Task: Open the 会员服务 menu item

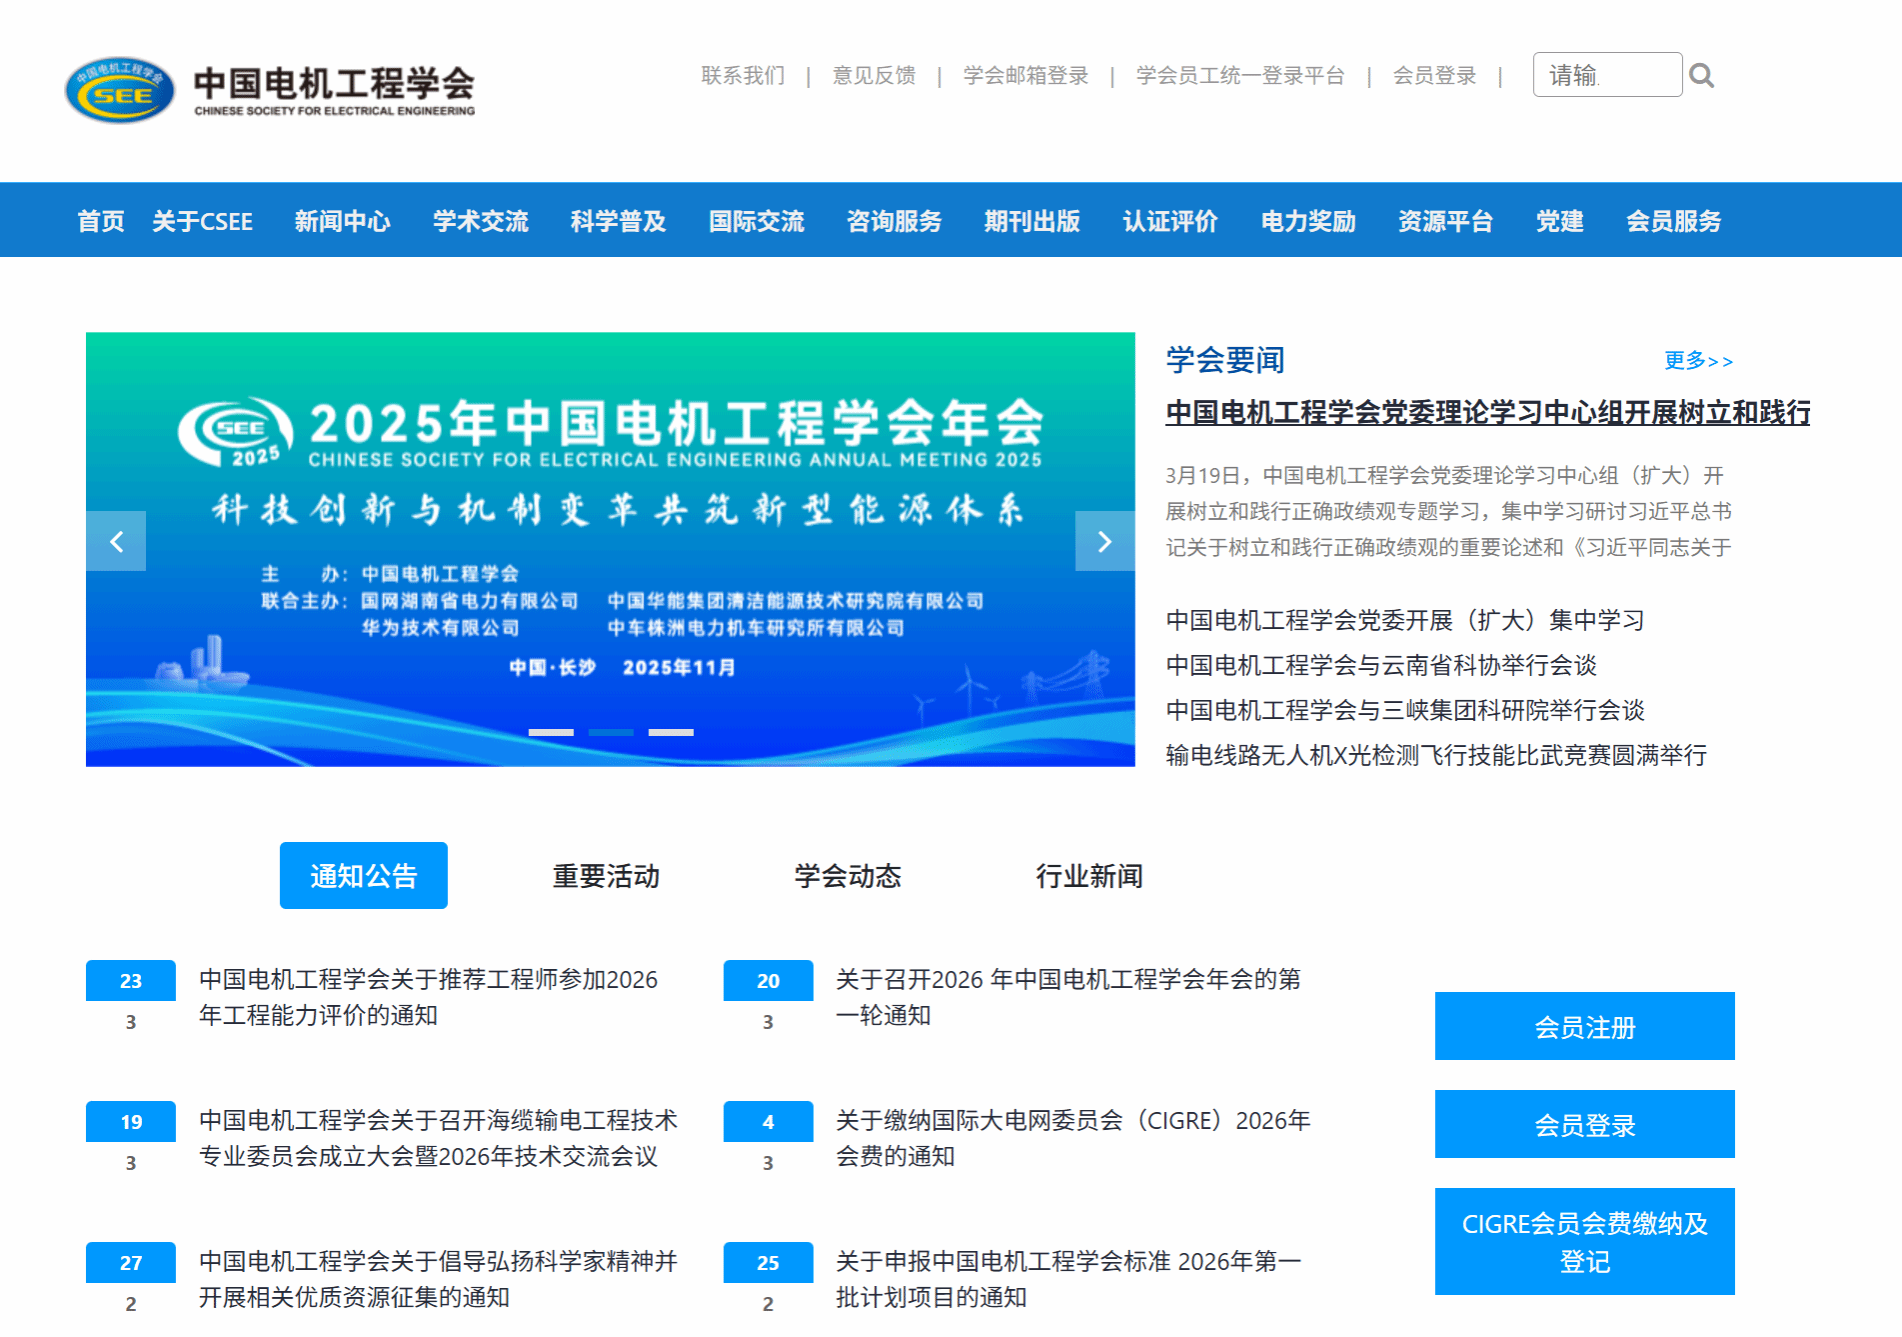Action: 1673,221
